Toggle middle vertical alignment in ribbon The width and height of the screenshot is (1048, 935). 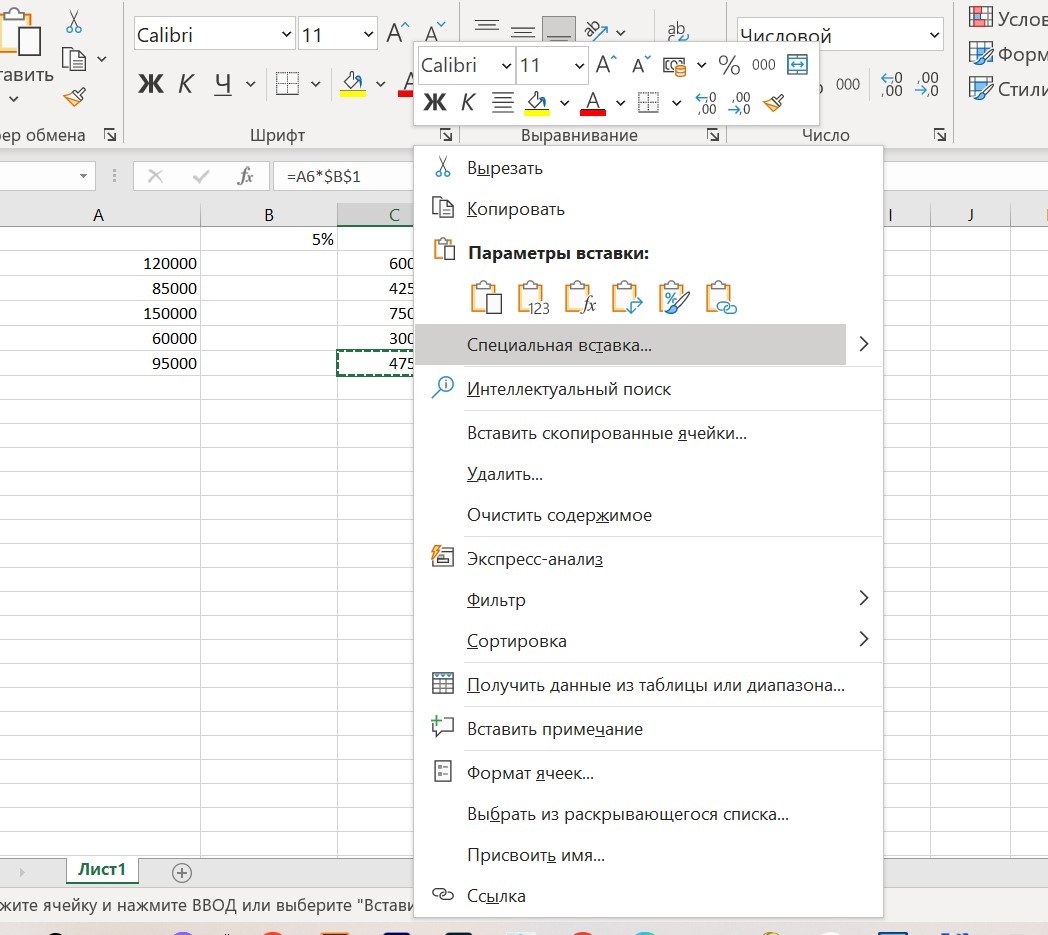point(523,29)
